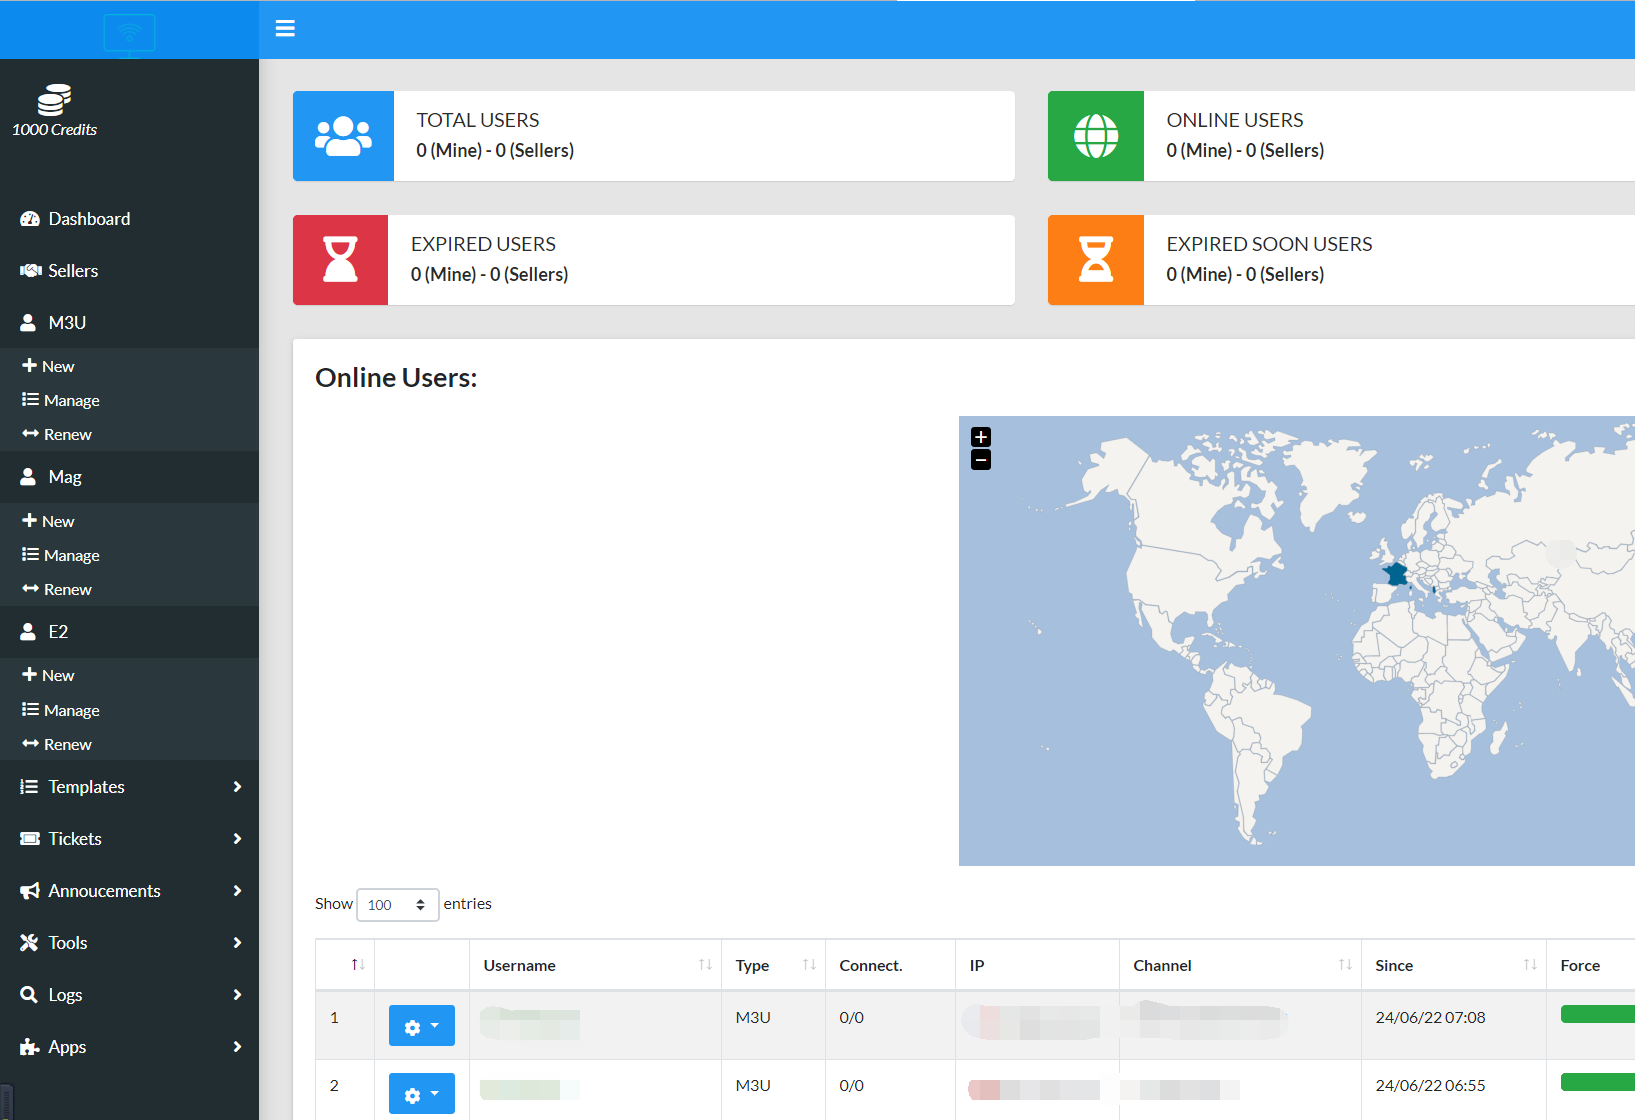Open the Sellers menu item
The height and width of the screenshot is (1120, 1635).
point(129,271)
